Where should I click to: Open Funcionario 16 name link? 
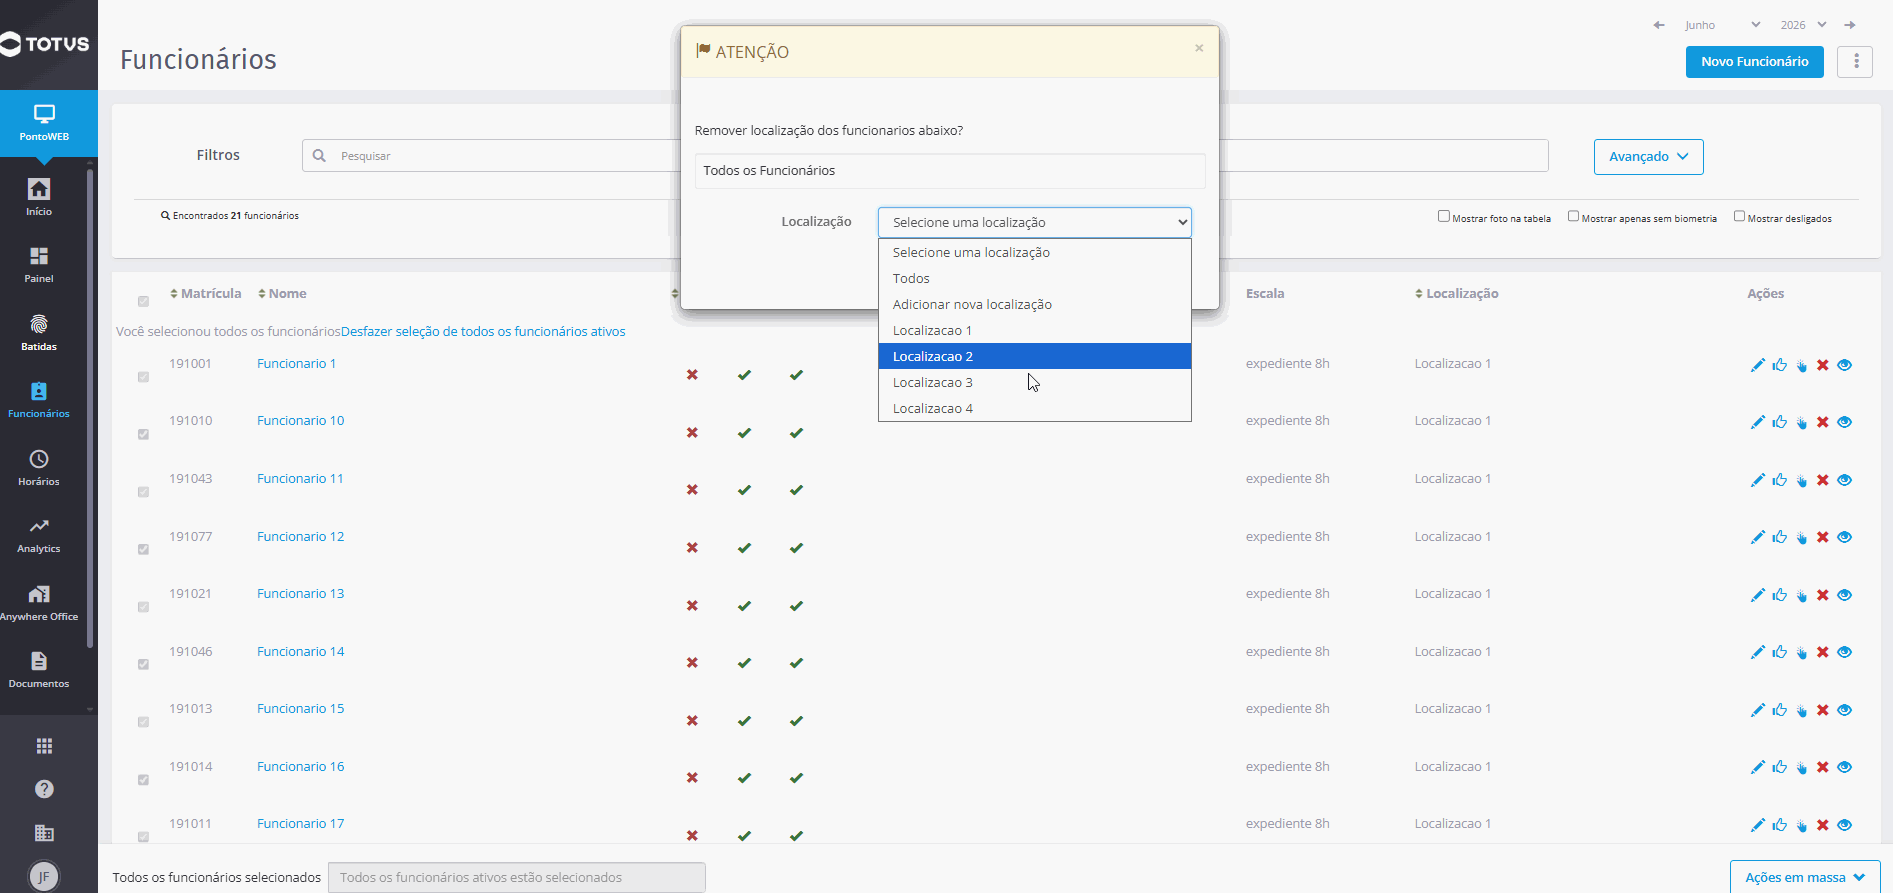point(300,766)
